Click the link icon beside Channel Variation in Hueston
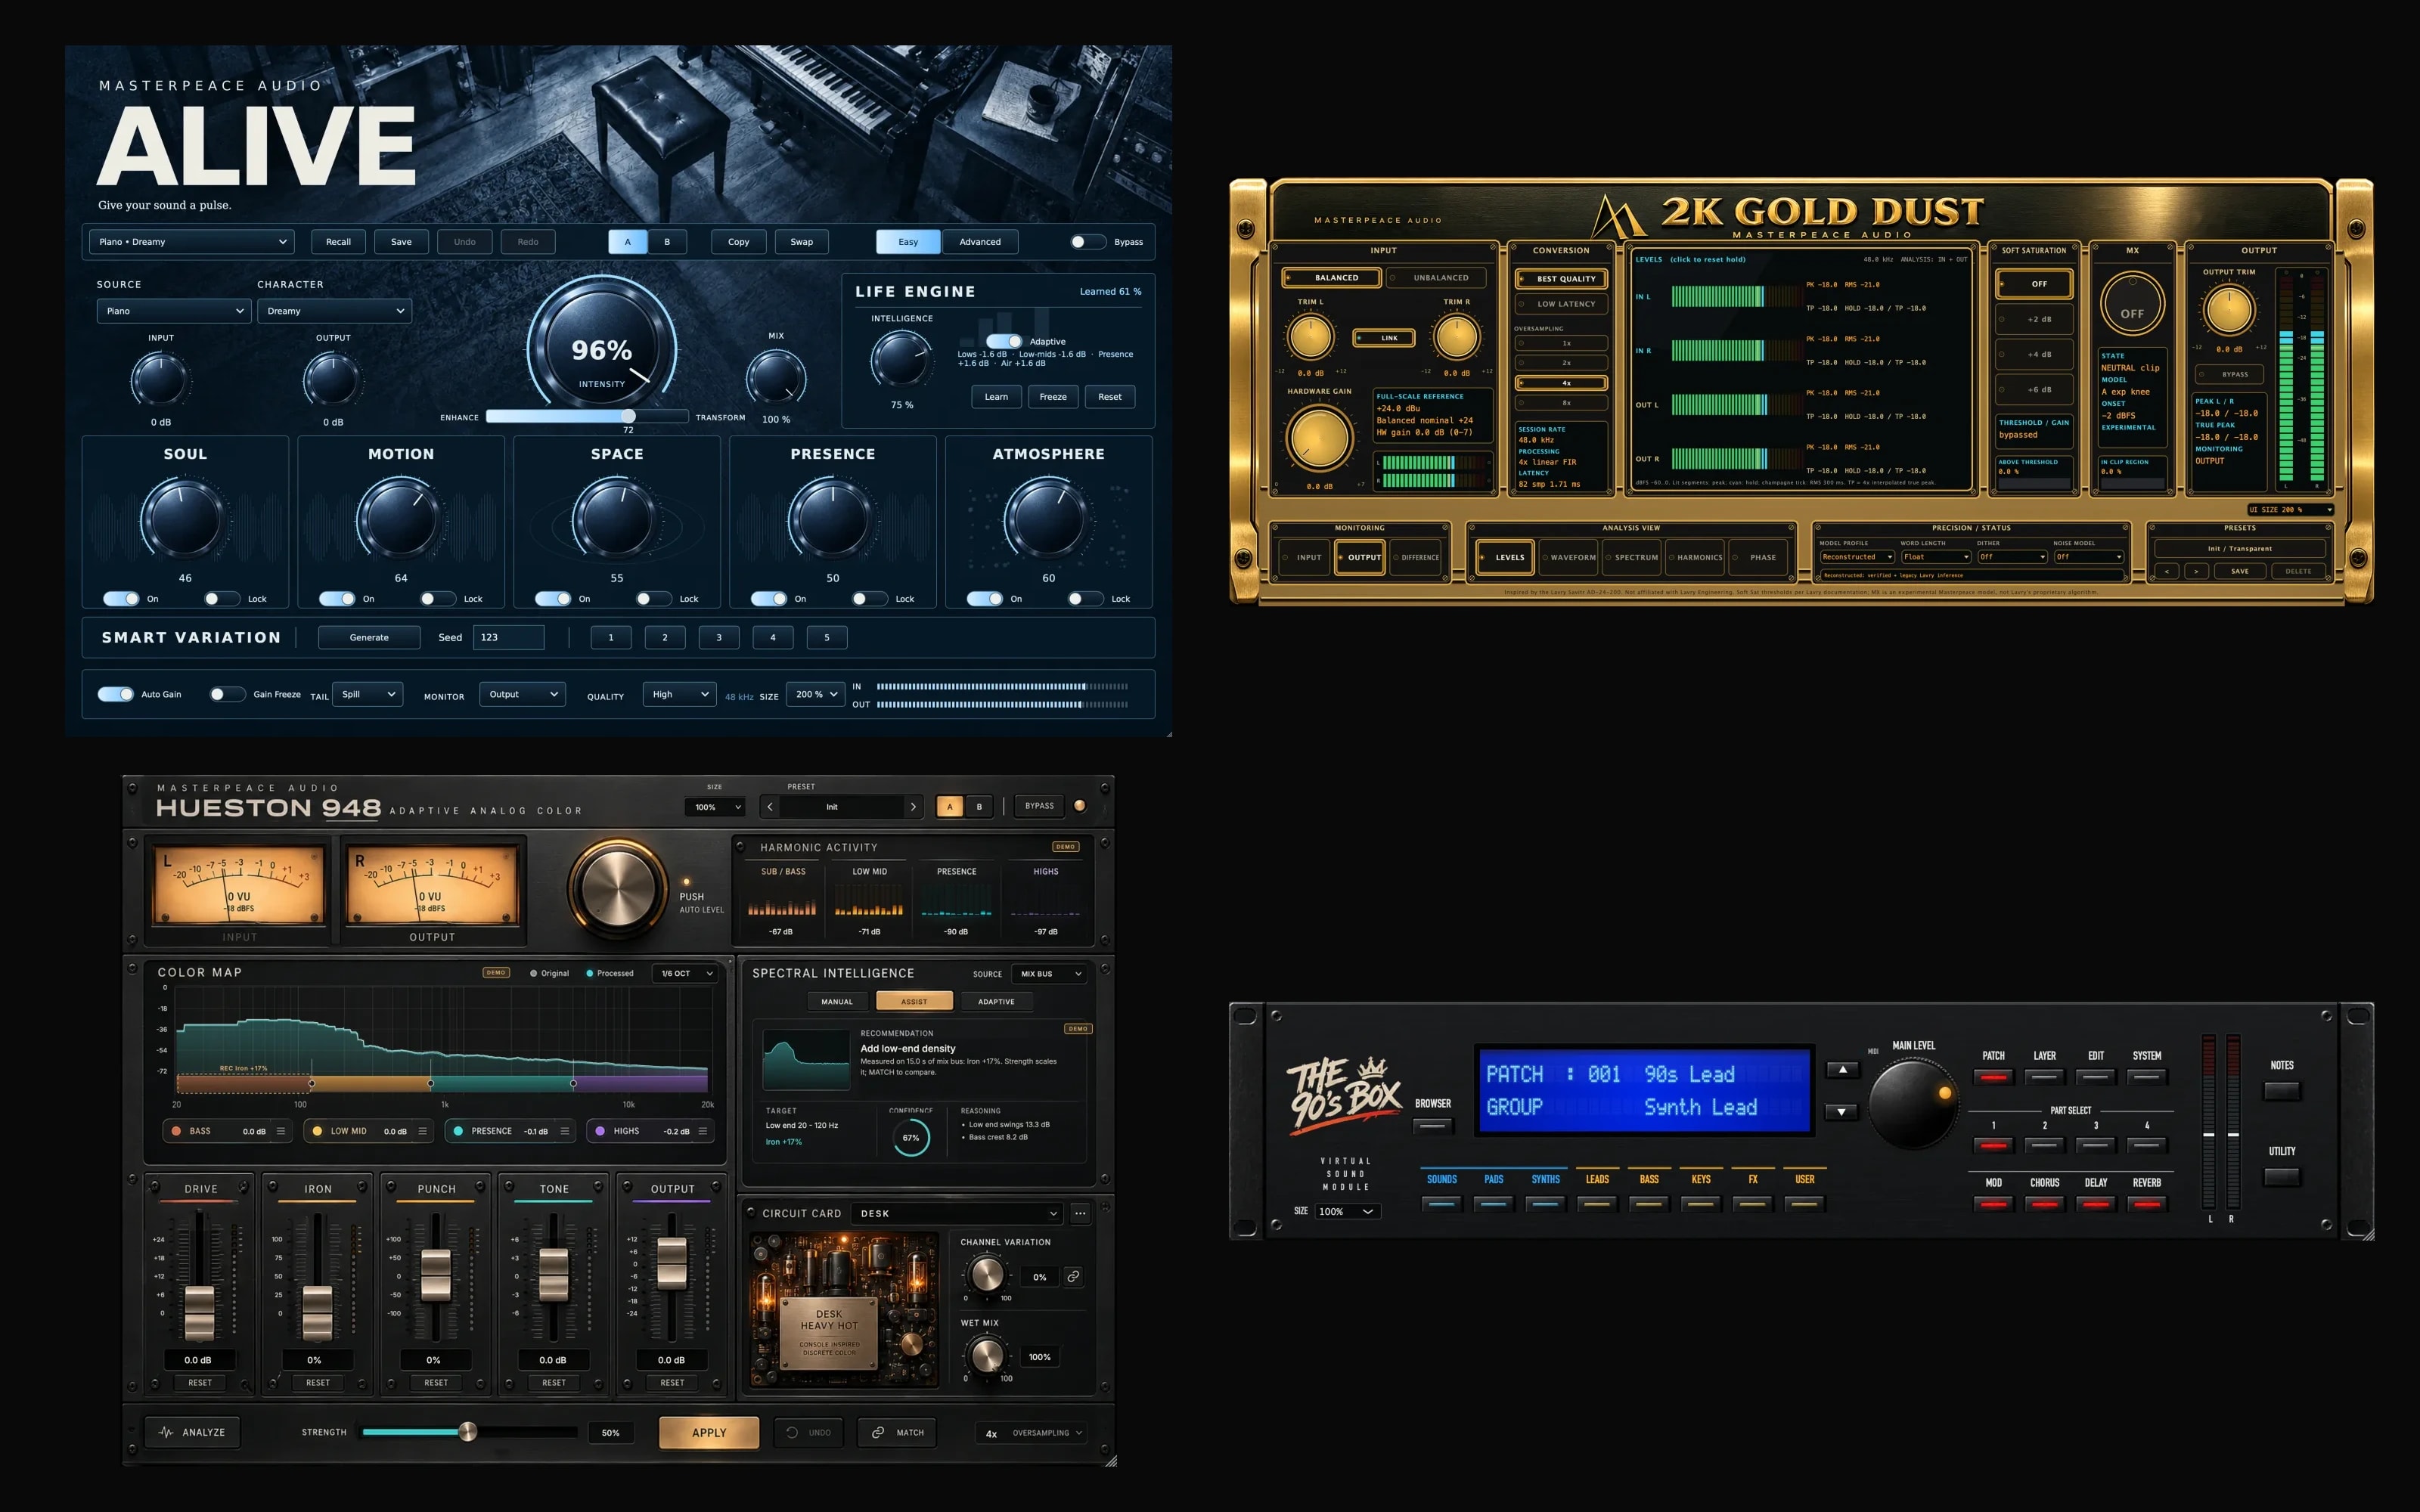 [1072, 1277]
